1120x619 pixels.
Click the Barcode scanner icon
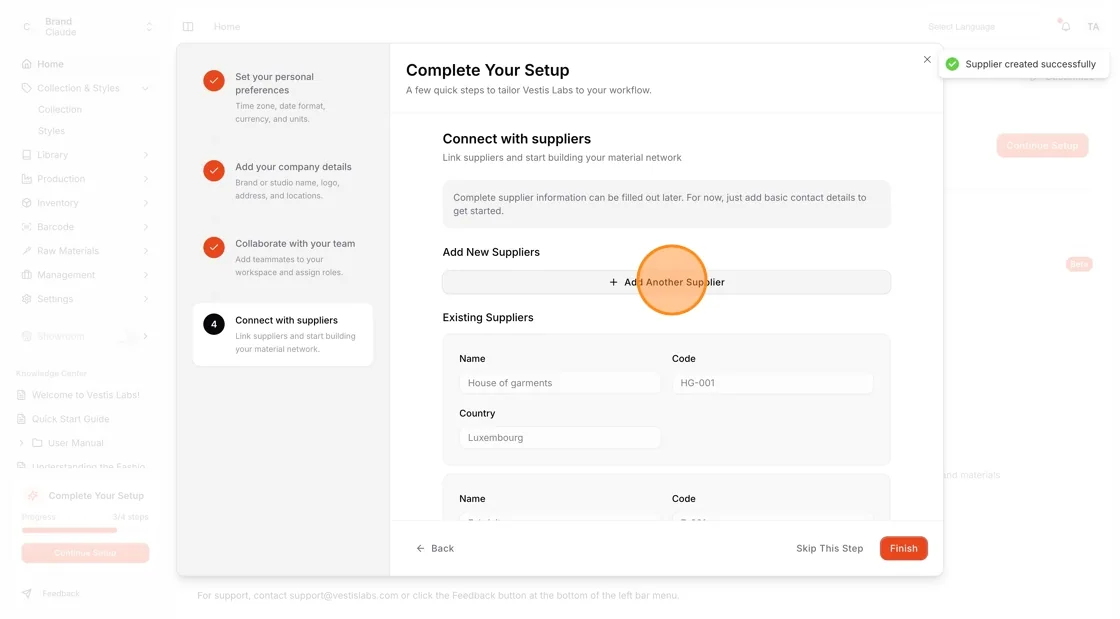26,227
